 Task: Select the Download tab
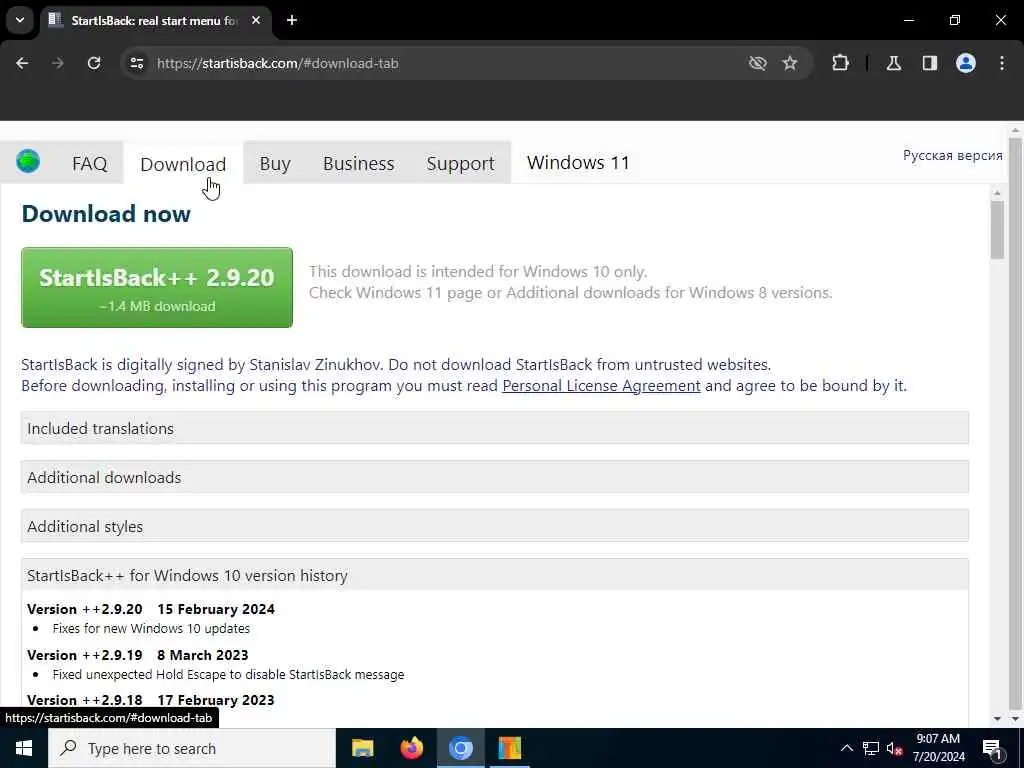[x=183, y=164]
